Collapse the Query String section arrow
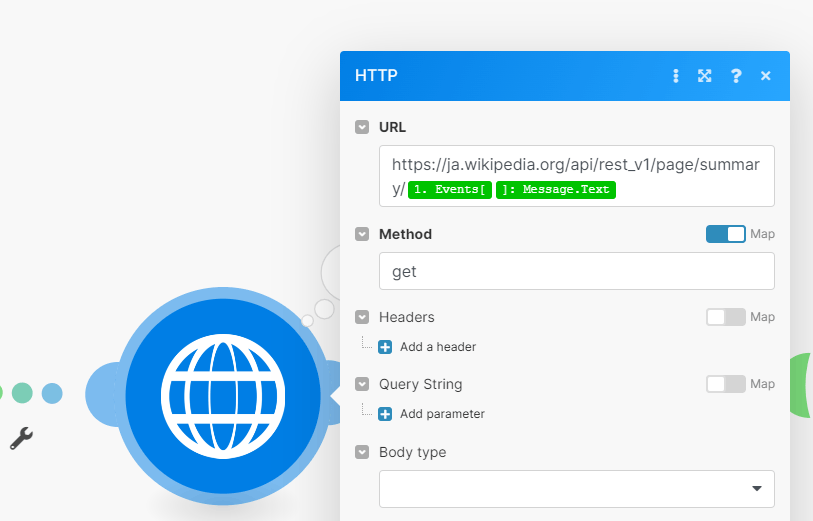 point(362,384)
